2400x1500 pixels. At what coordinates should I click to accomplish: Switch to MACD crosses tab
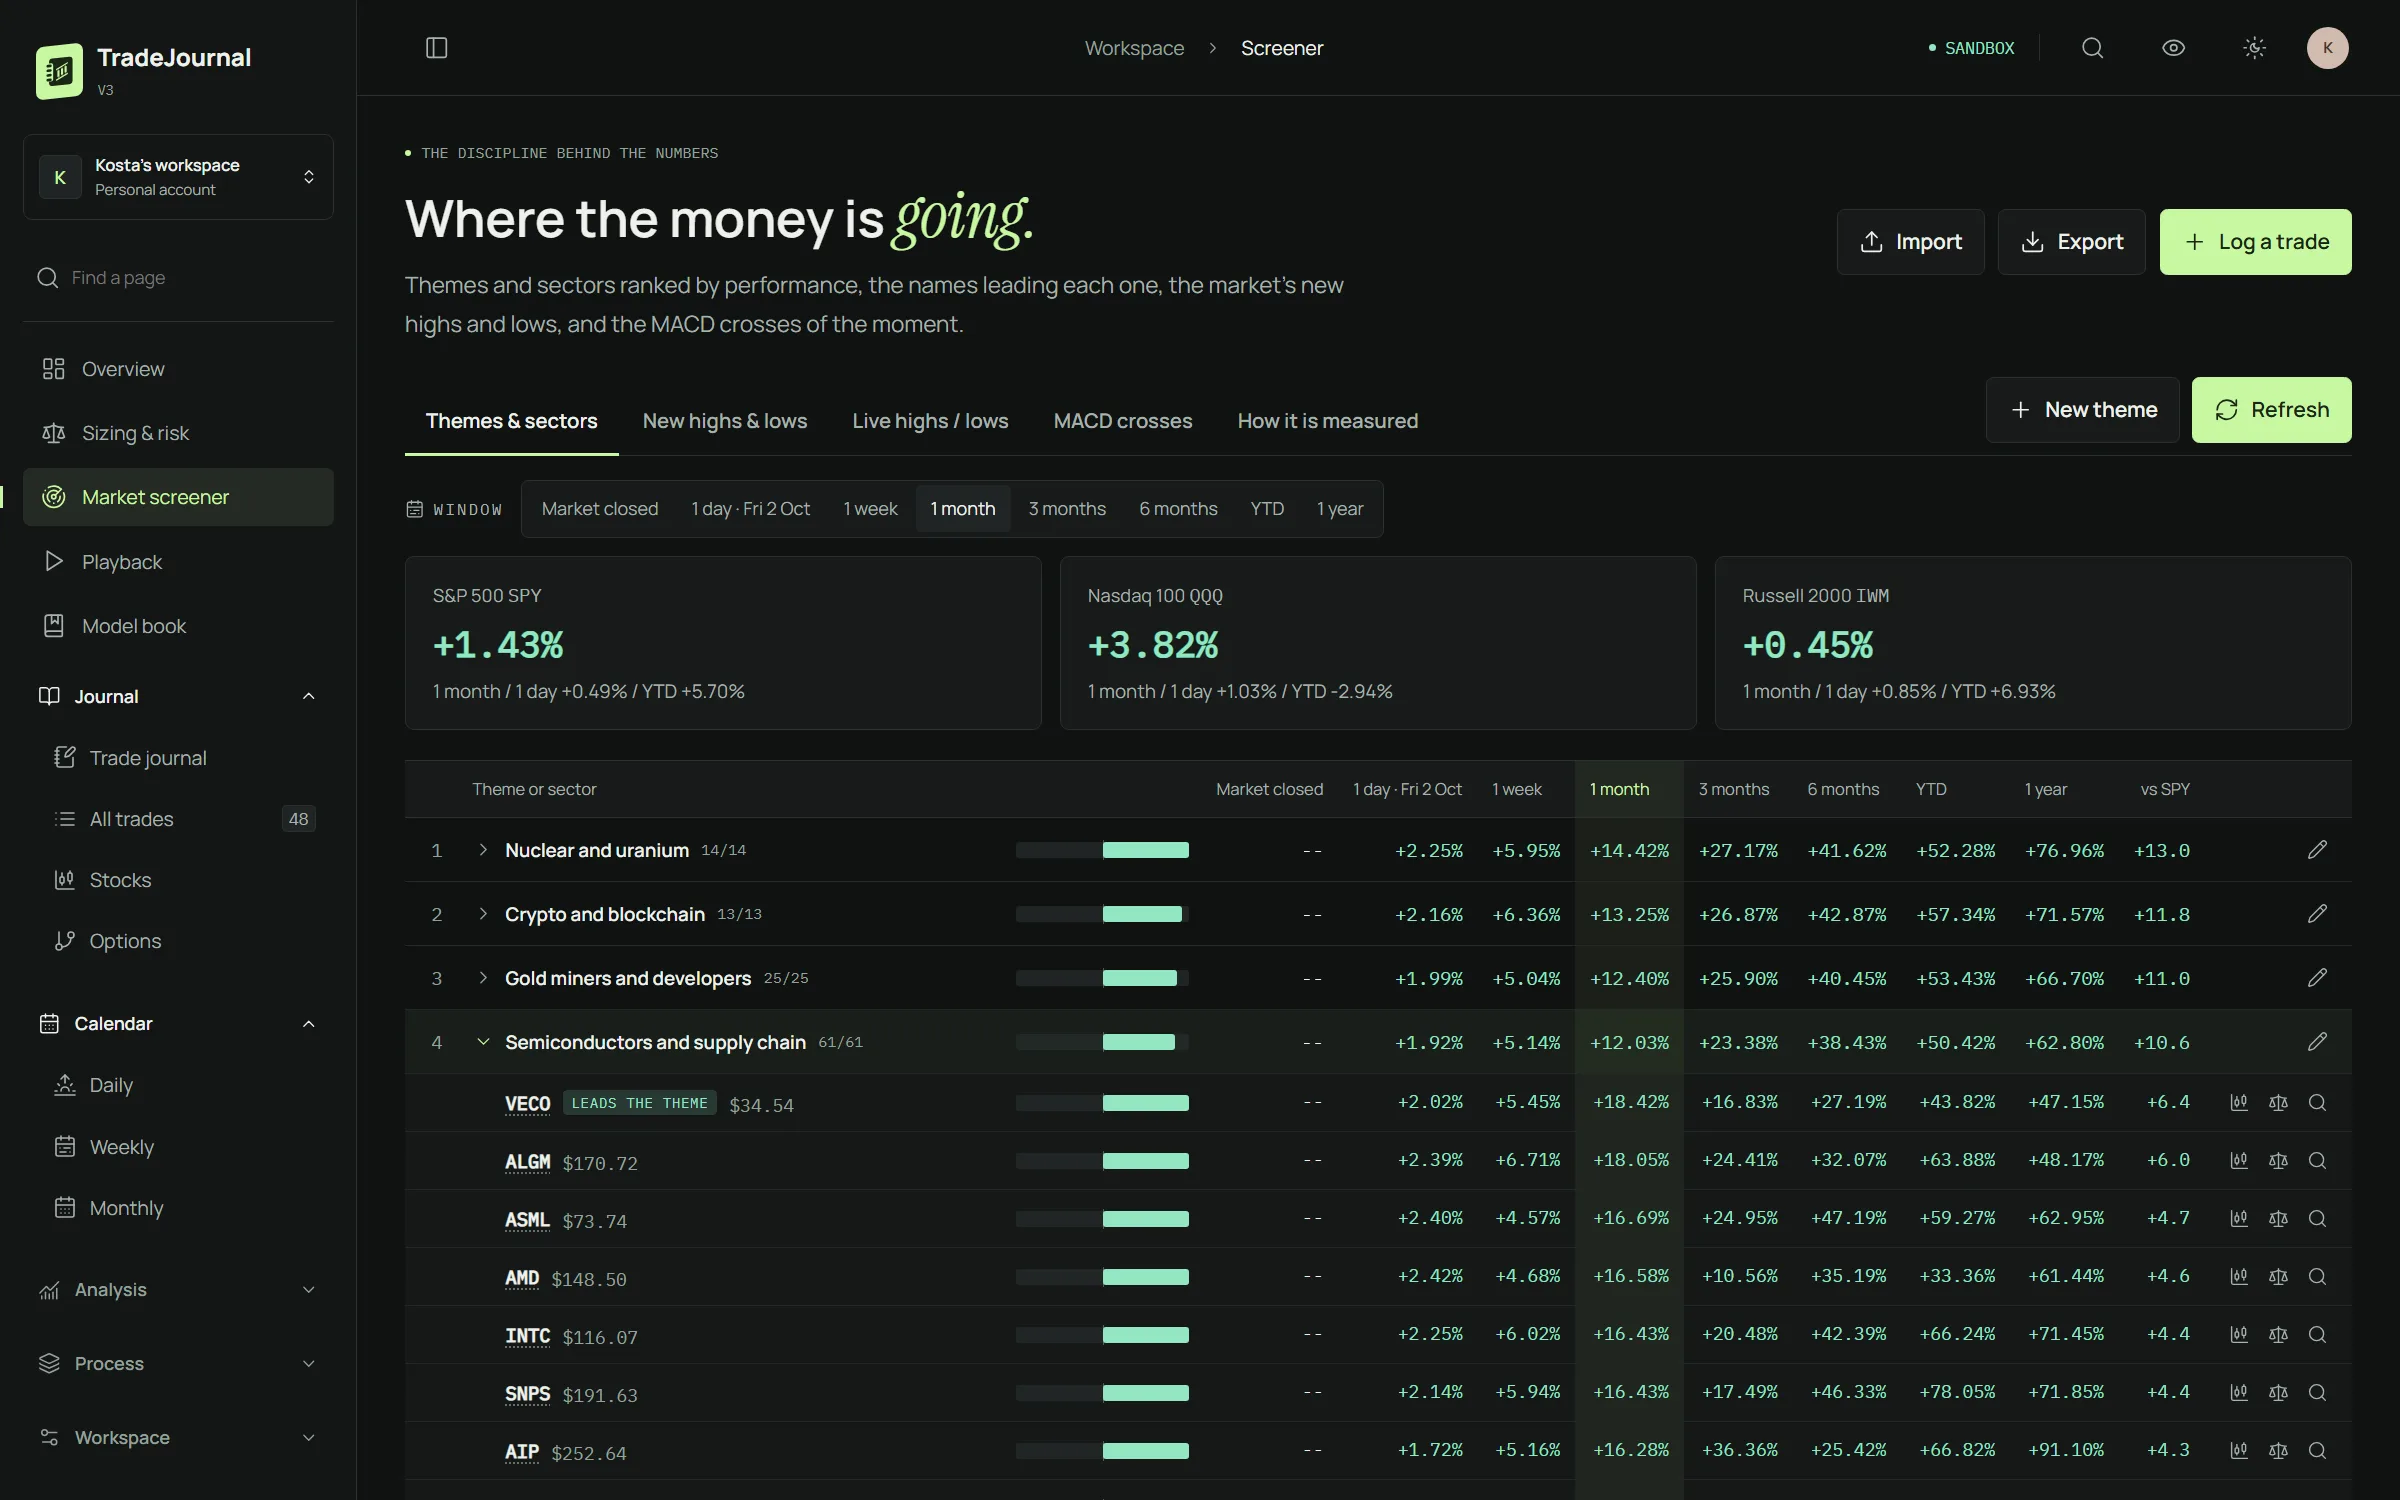click(1123, 421)
